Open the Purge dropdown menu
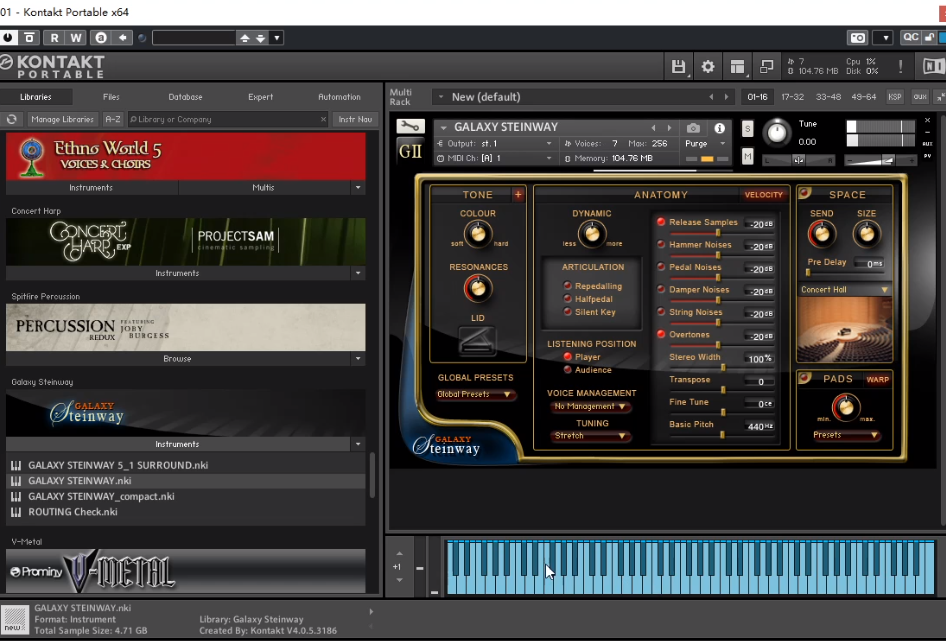The width and height of the screenshot is (946, 641). click(x=705, y=144)
